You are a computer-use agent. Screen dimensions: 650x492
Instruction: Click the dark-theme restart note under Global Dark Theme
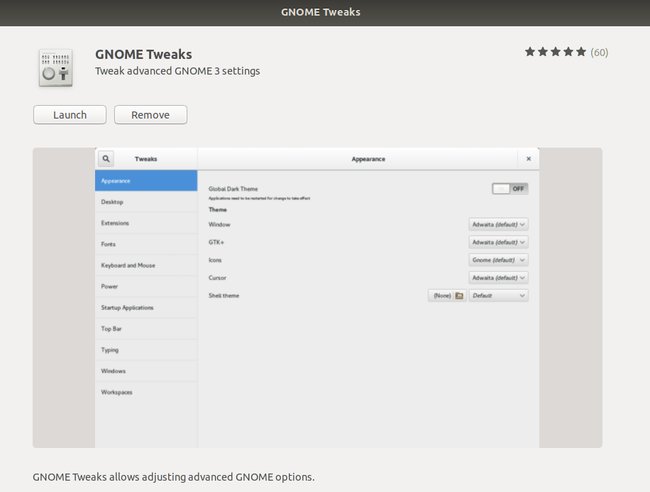point(259,198)
